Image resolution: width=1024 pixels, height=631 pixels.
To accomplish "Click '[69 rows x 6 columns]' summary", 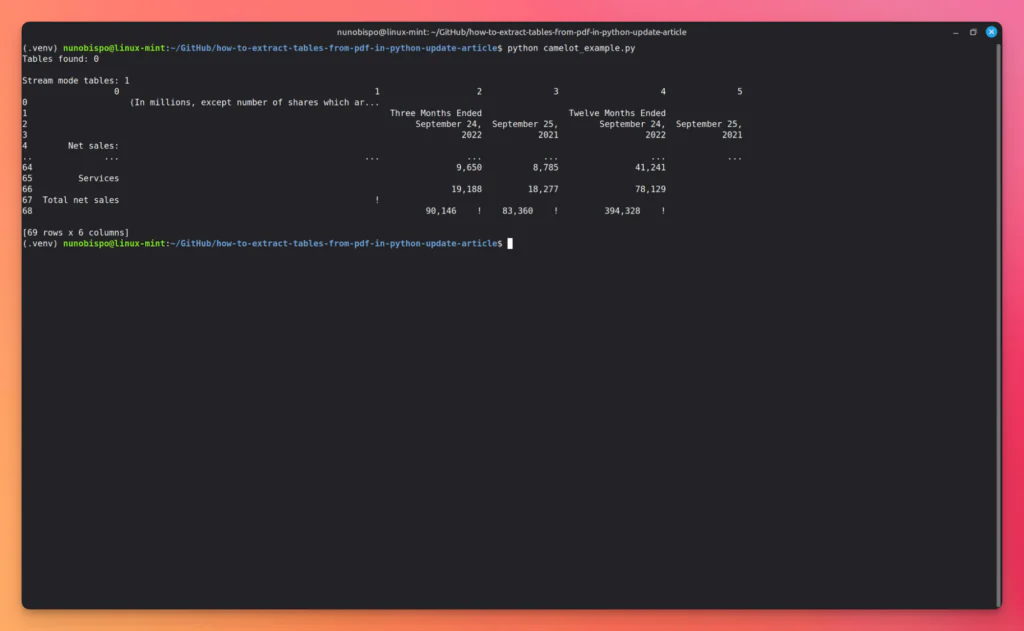I will pyautogui.click(x=76, y=233).
